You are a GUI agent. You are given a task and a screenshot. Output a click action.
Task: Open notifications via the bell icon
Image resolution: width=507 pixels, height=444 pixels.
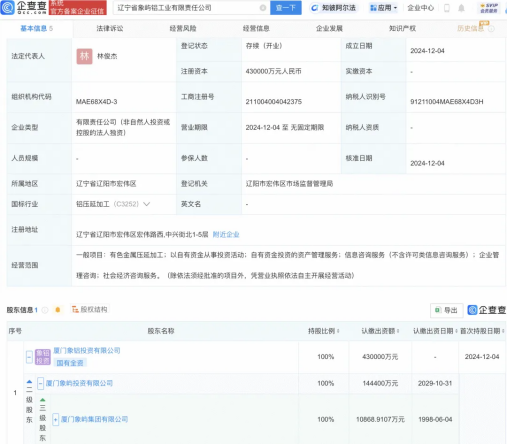pyautogui.click(x=461, y=8)
